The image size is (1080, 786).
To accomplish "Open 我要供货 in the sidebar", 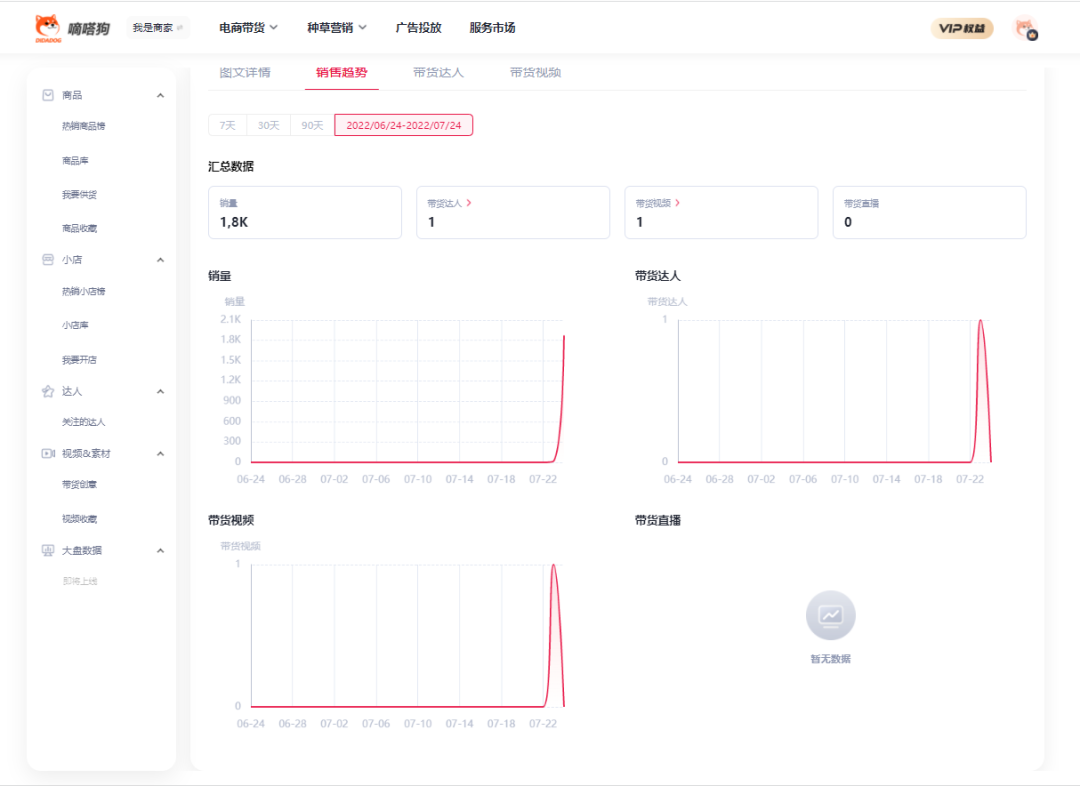I will click(x=79, y=194).
